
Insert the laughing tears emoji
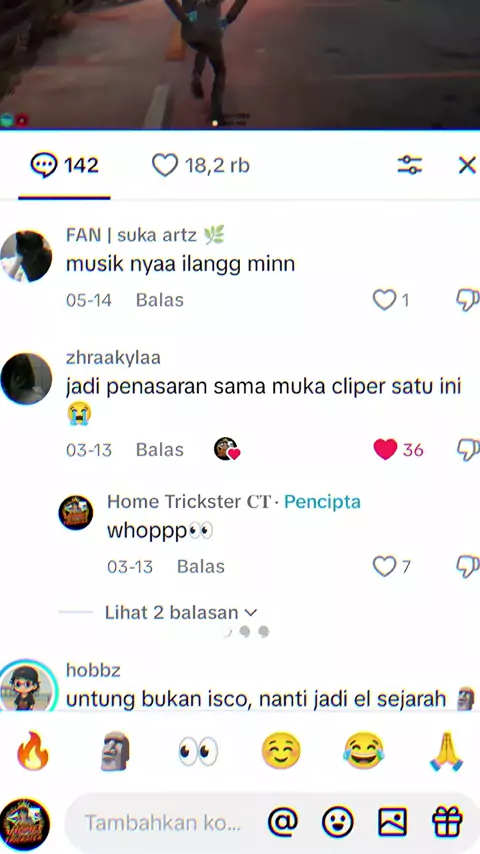(x=363, y=752)
